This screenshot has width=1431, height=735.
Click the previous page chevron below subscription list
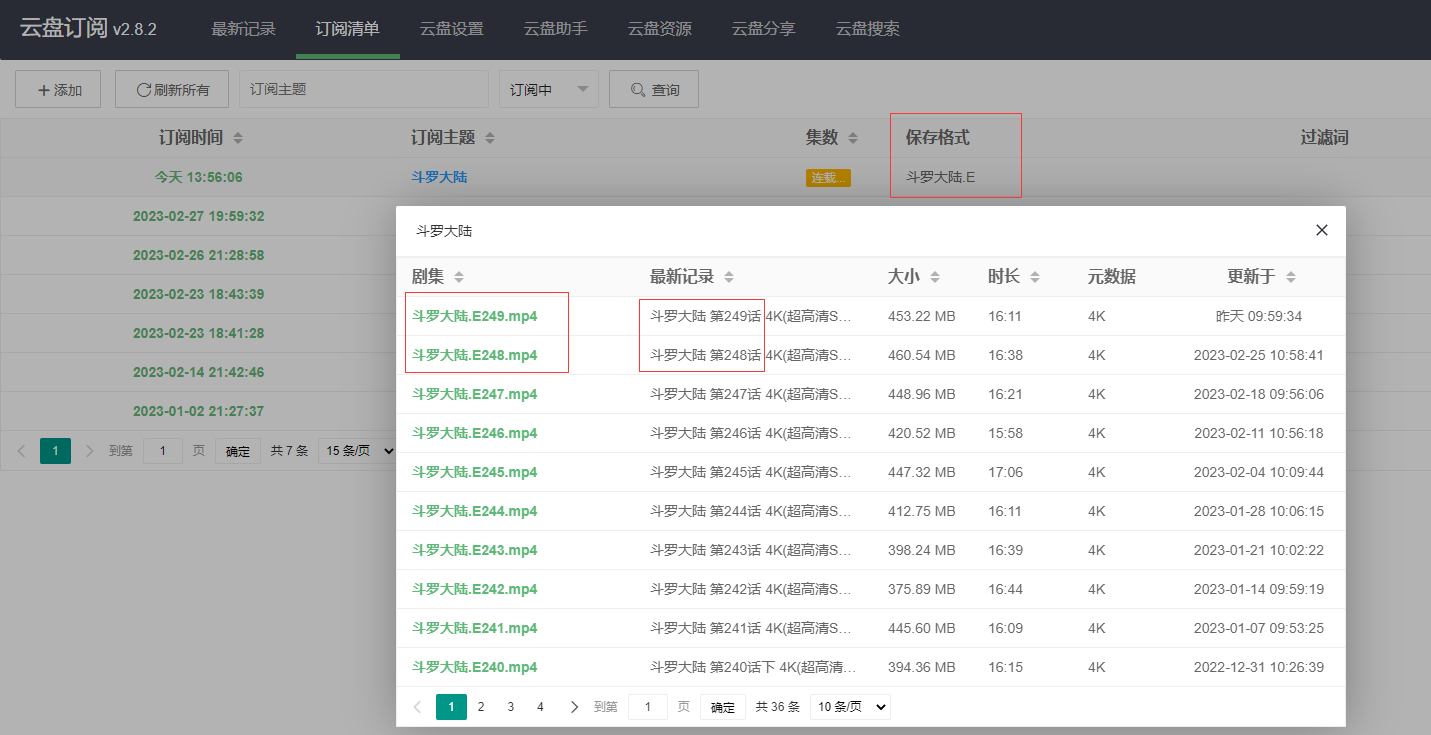[21, 450]
